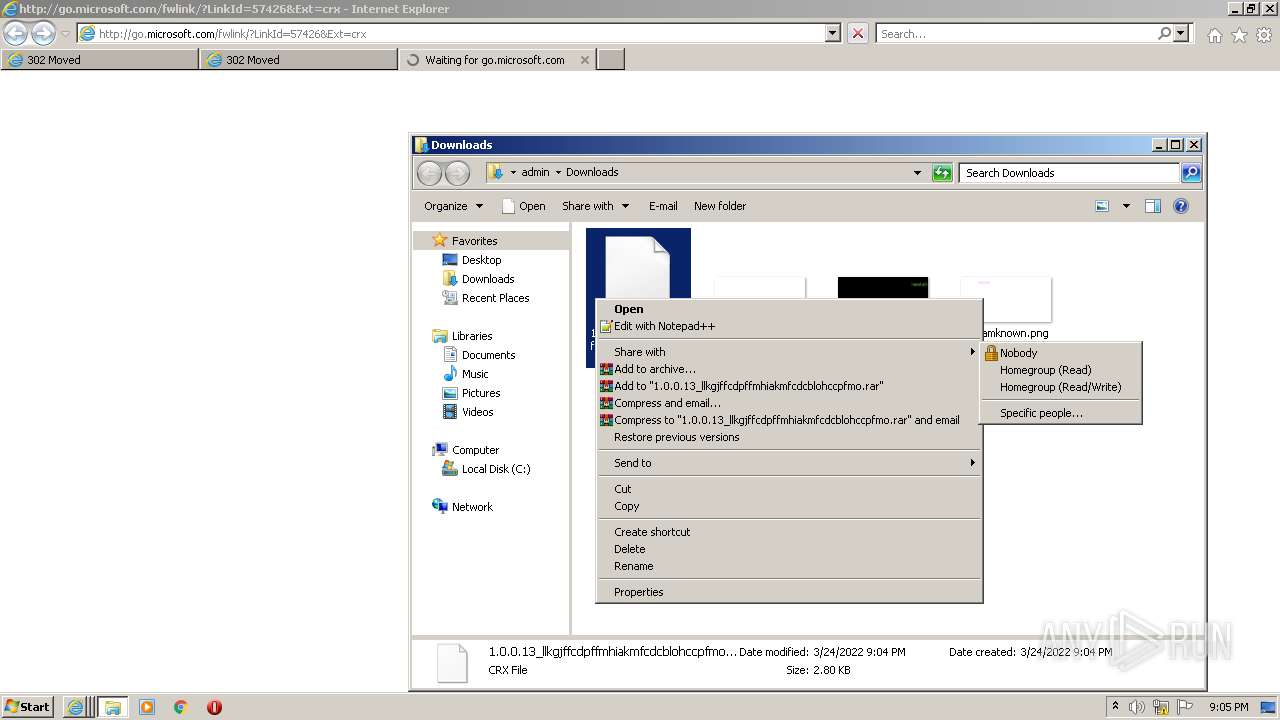Click Open toolbar button in Explorer
The height and width of the screenshot is (720, 1280).
pyautogui.click(x=523, y=206)
